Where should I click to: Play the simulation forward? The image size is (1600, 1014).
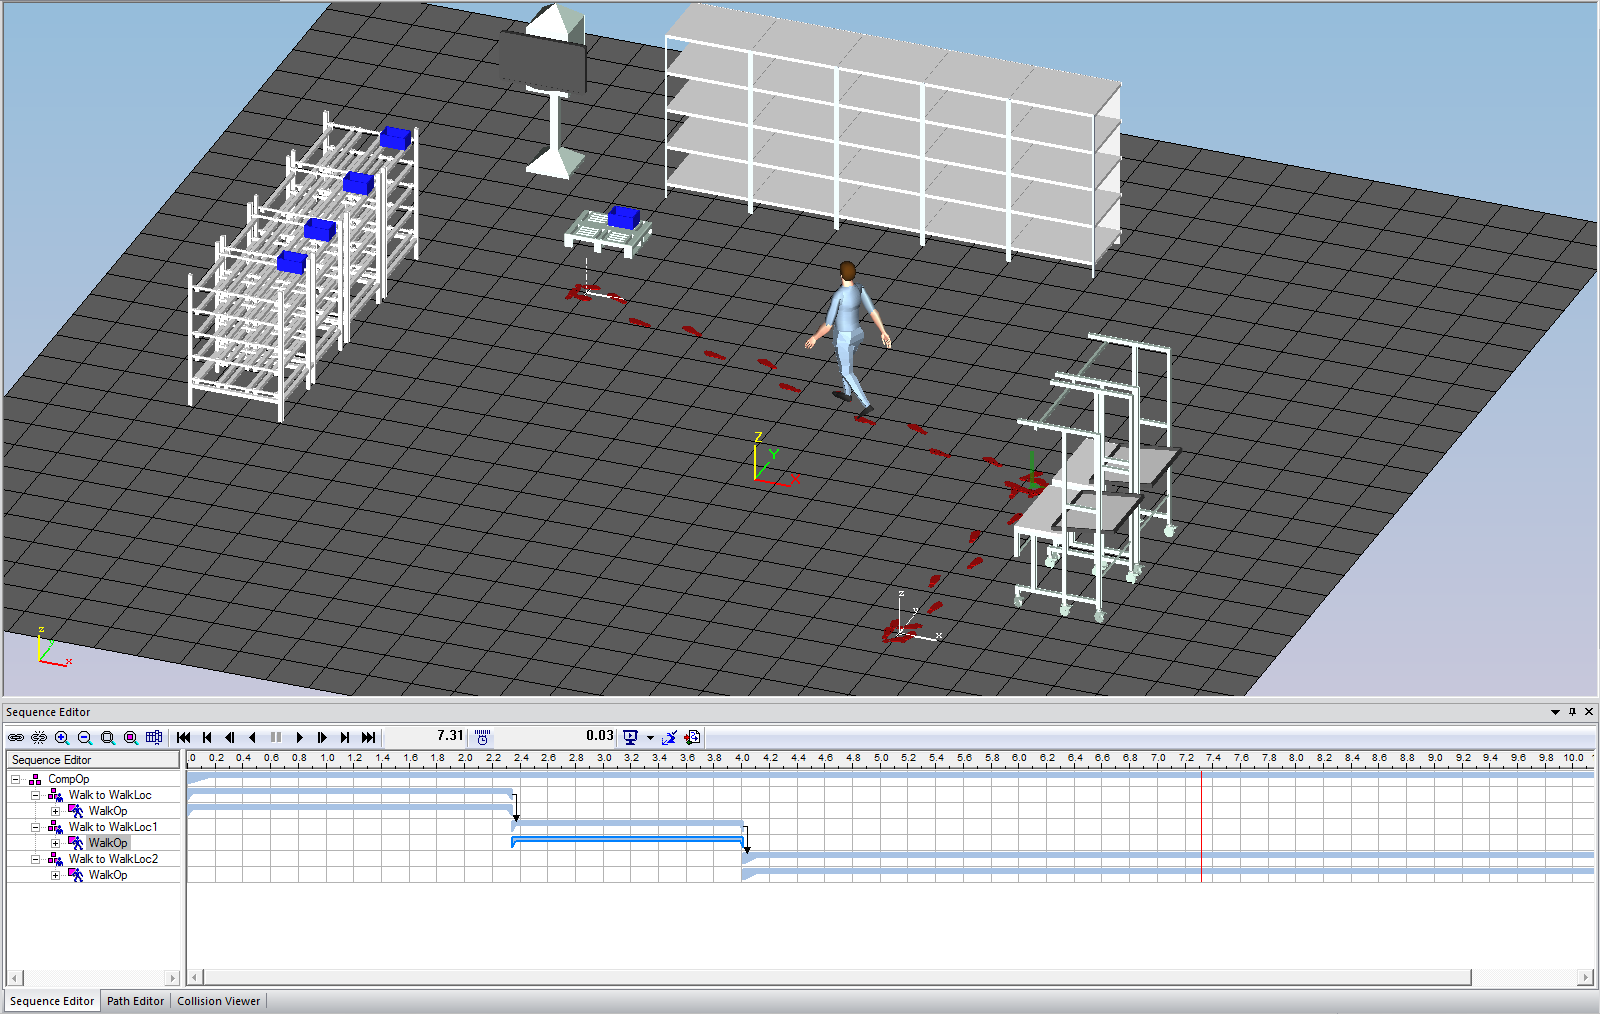[x=299, y=738]
